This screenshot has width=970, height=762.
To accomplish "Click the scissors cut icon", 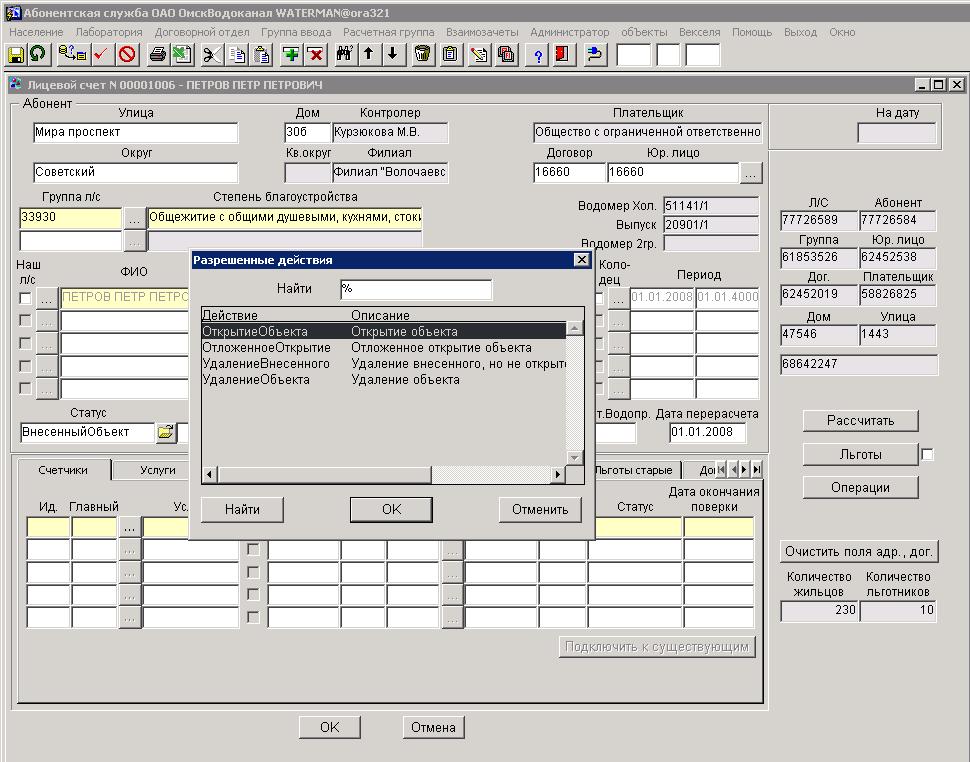I will (212, 54).
